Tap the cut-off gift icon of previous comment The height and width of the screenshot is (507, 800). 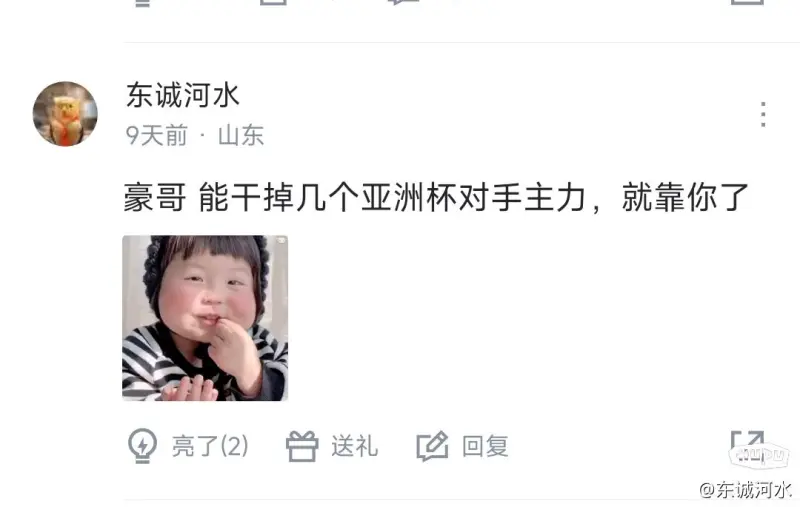coord(273,3)
